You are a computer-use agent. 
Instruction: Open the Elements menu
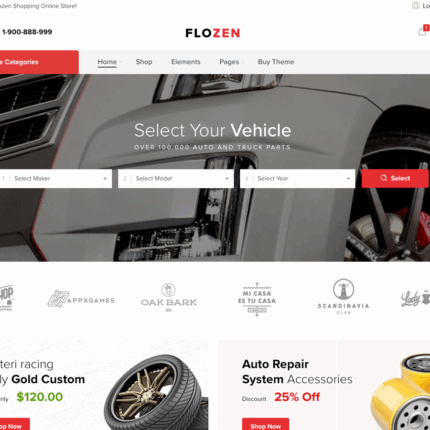[186, 62]
